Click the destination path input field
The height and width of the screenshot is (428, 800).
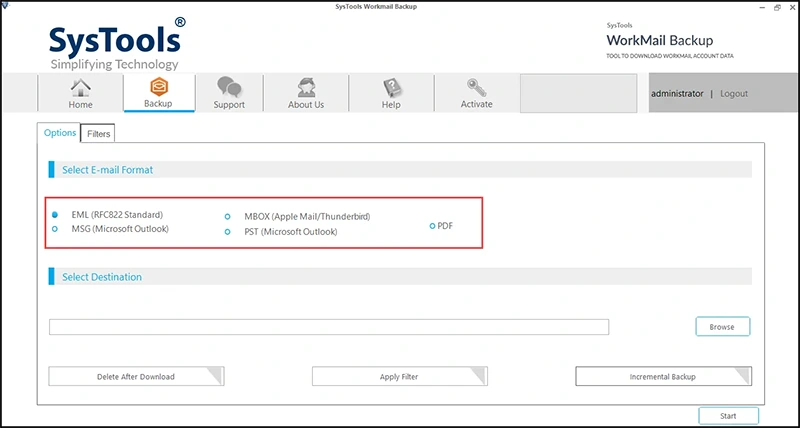pos(329,327)
